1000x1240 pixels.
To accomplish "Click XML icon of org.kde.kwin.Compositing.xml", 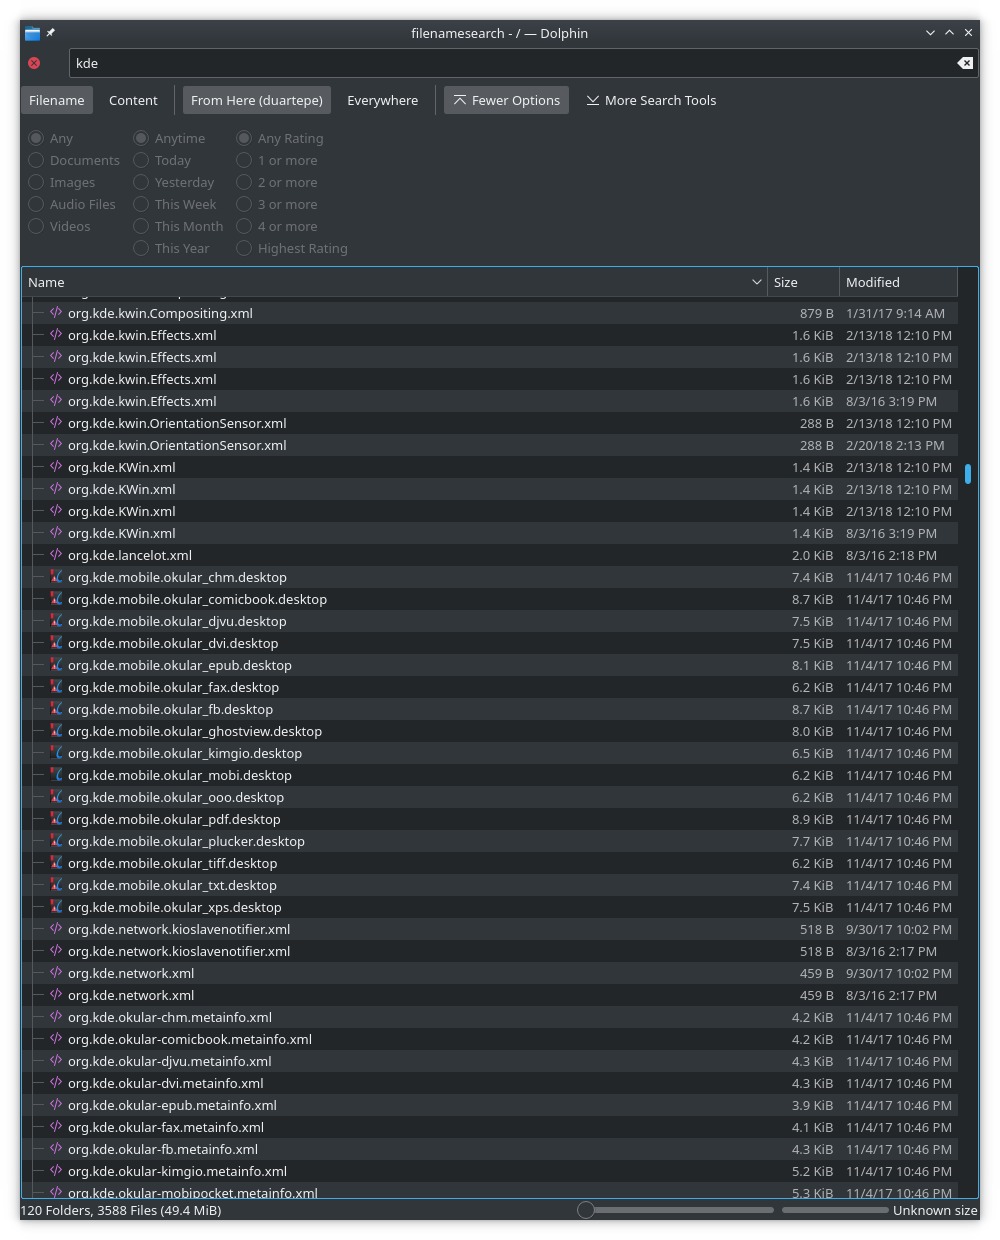I will click(56, 313).
